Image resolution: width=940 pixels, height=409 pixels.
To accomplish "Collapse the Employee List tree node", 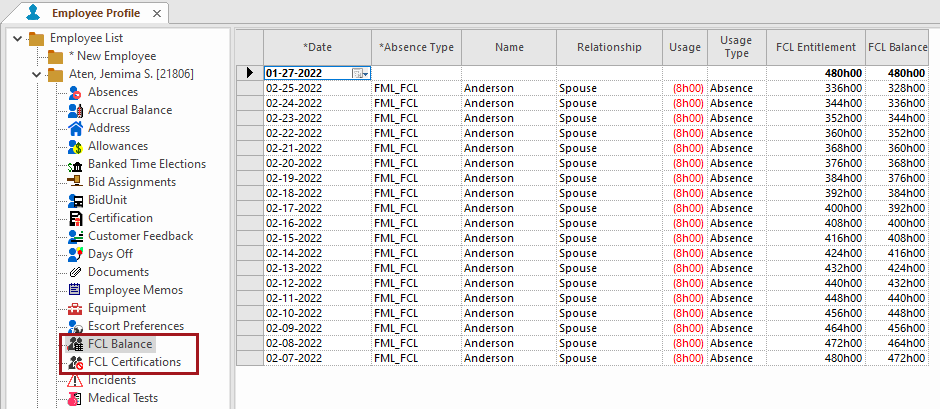I will click(16, 38).
